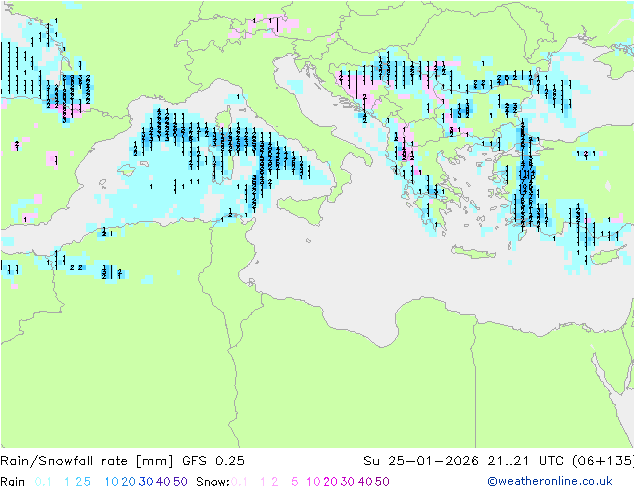Click the Rain/Snowfall rate [mm] title

click(x=87, y=461)
